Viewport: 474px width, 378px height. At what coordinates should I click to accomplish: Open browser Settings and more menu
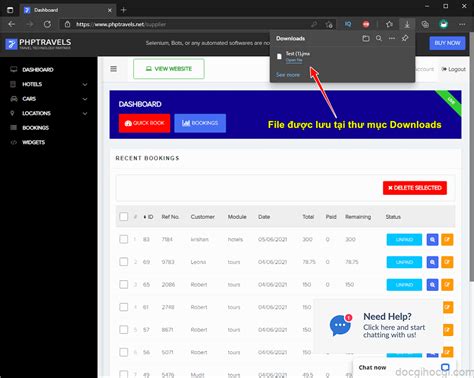click(462, 24)
